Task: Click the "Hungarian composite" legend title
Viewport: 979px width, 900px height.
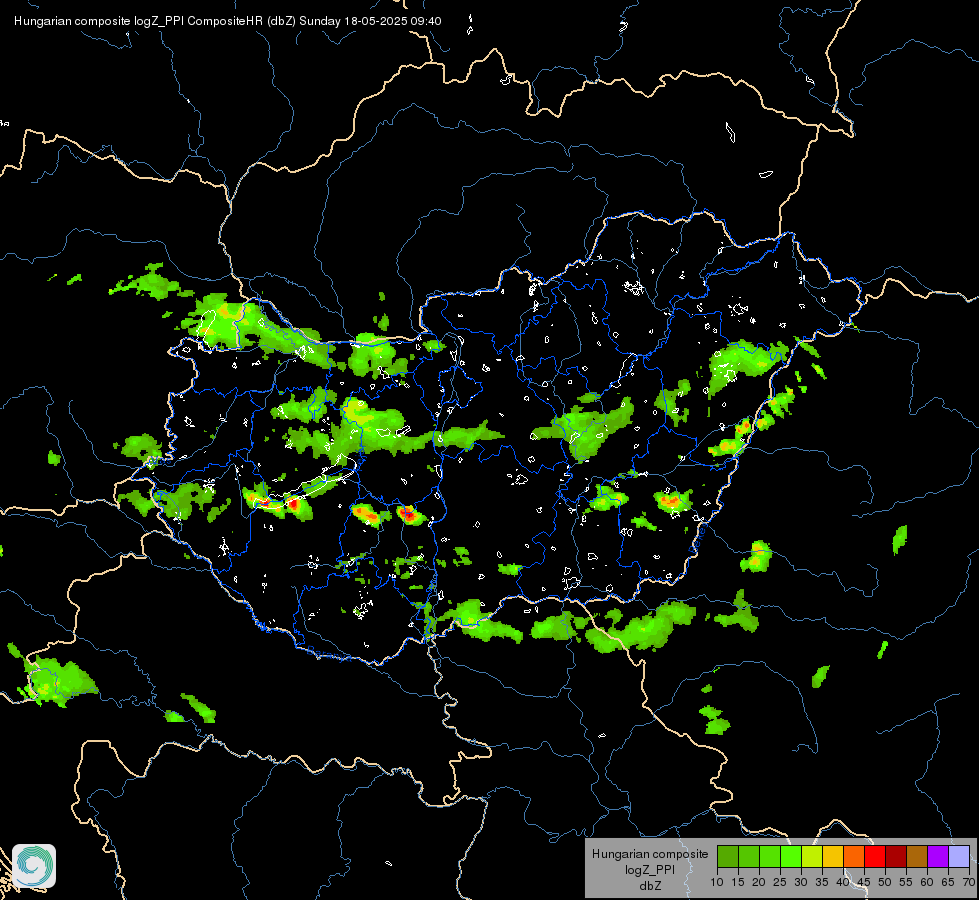Action: [650, 854]
